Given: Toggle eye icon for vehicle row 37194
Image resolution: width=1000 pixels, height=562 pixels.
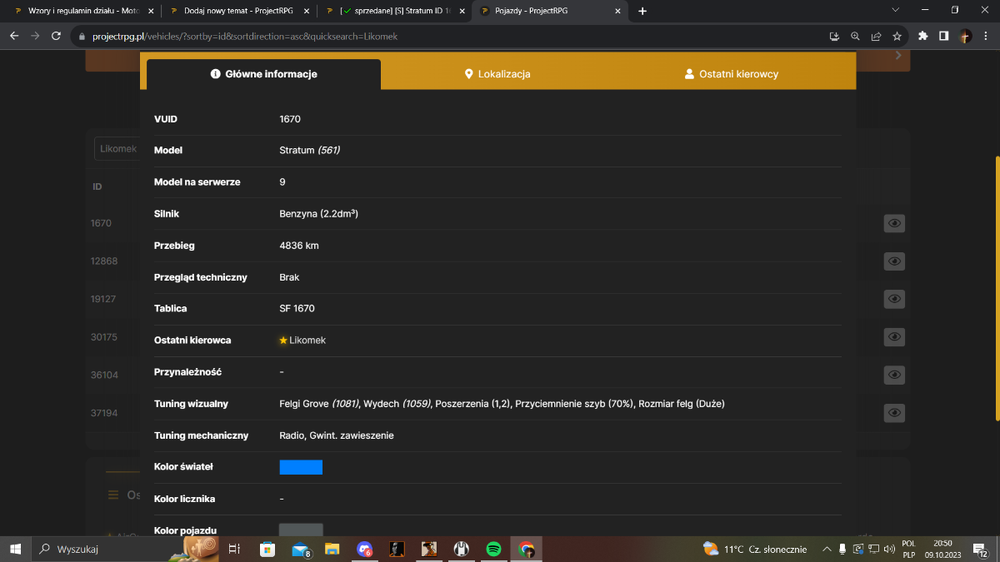Looking at the screenshot, I should coord(894,413).
